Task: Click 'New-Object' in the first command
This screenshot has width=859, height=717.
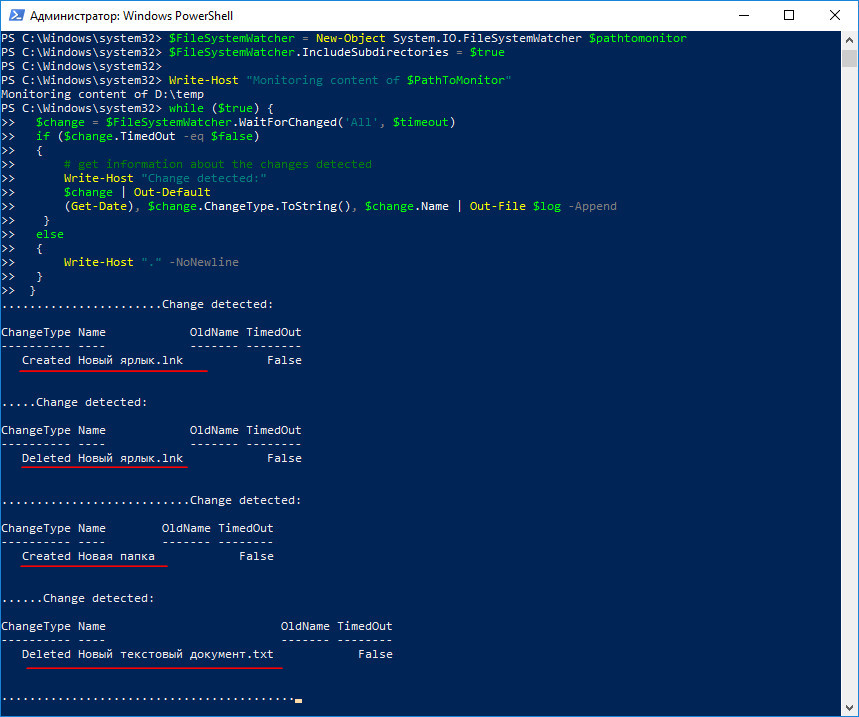Action: click(351, 38)
